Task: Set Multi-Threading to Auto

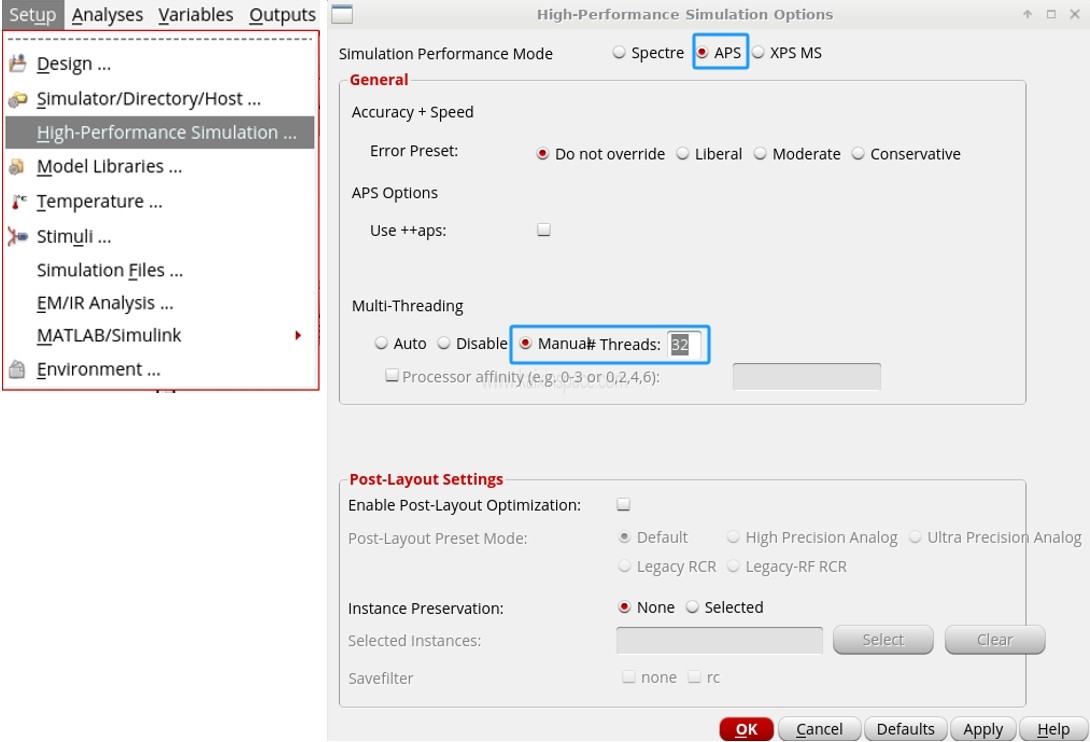Action: (381, 343)
